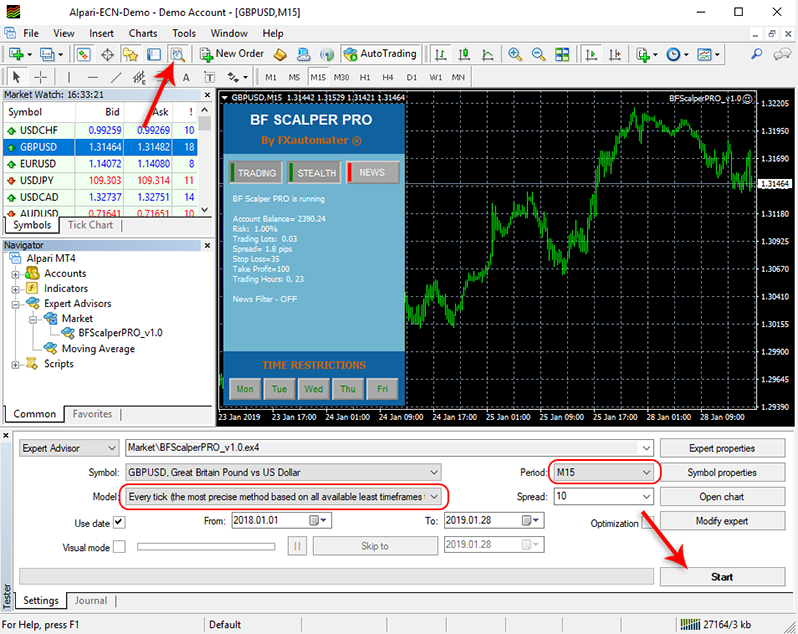Viewport: 798px width, 634px height.
Task: Switch to the Journal tab in tester
Action: (x=91, y=600)
